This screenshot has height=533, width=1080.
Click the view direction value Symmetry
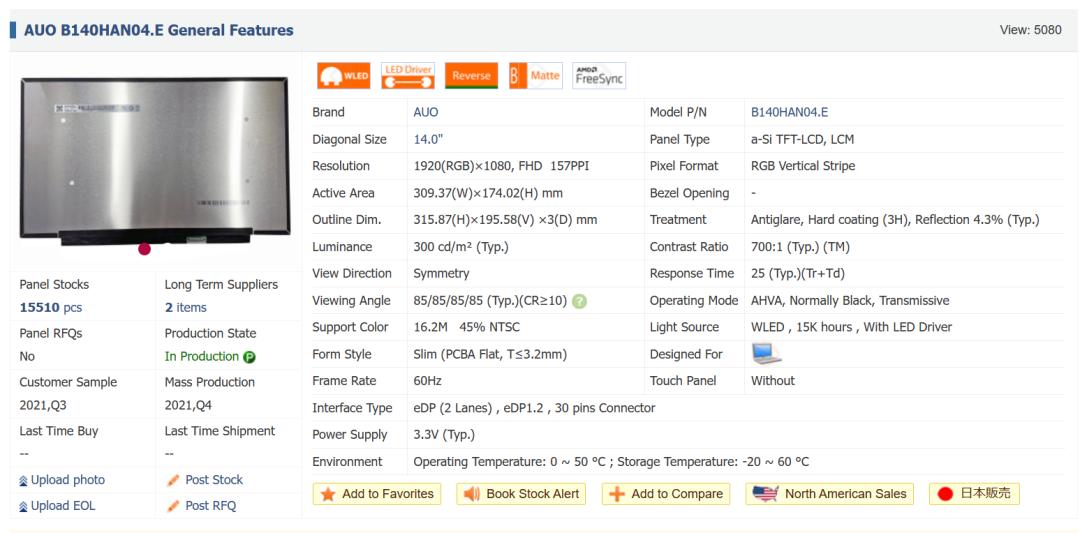(441, 273)
